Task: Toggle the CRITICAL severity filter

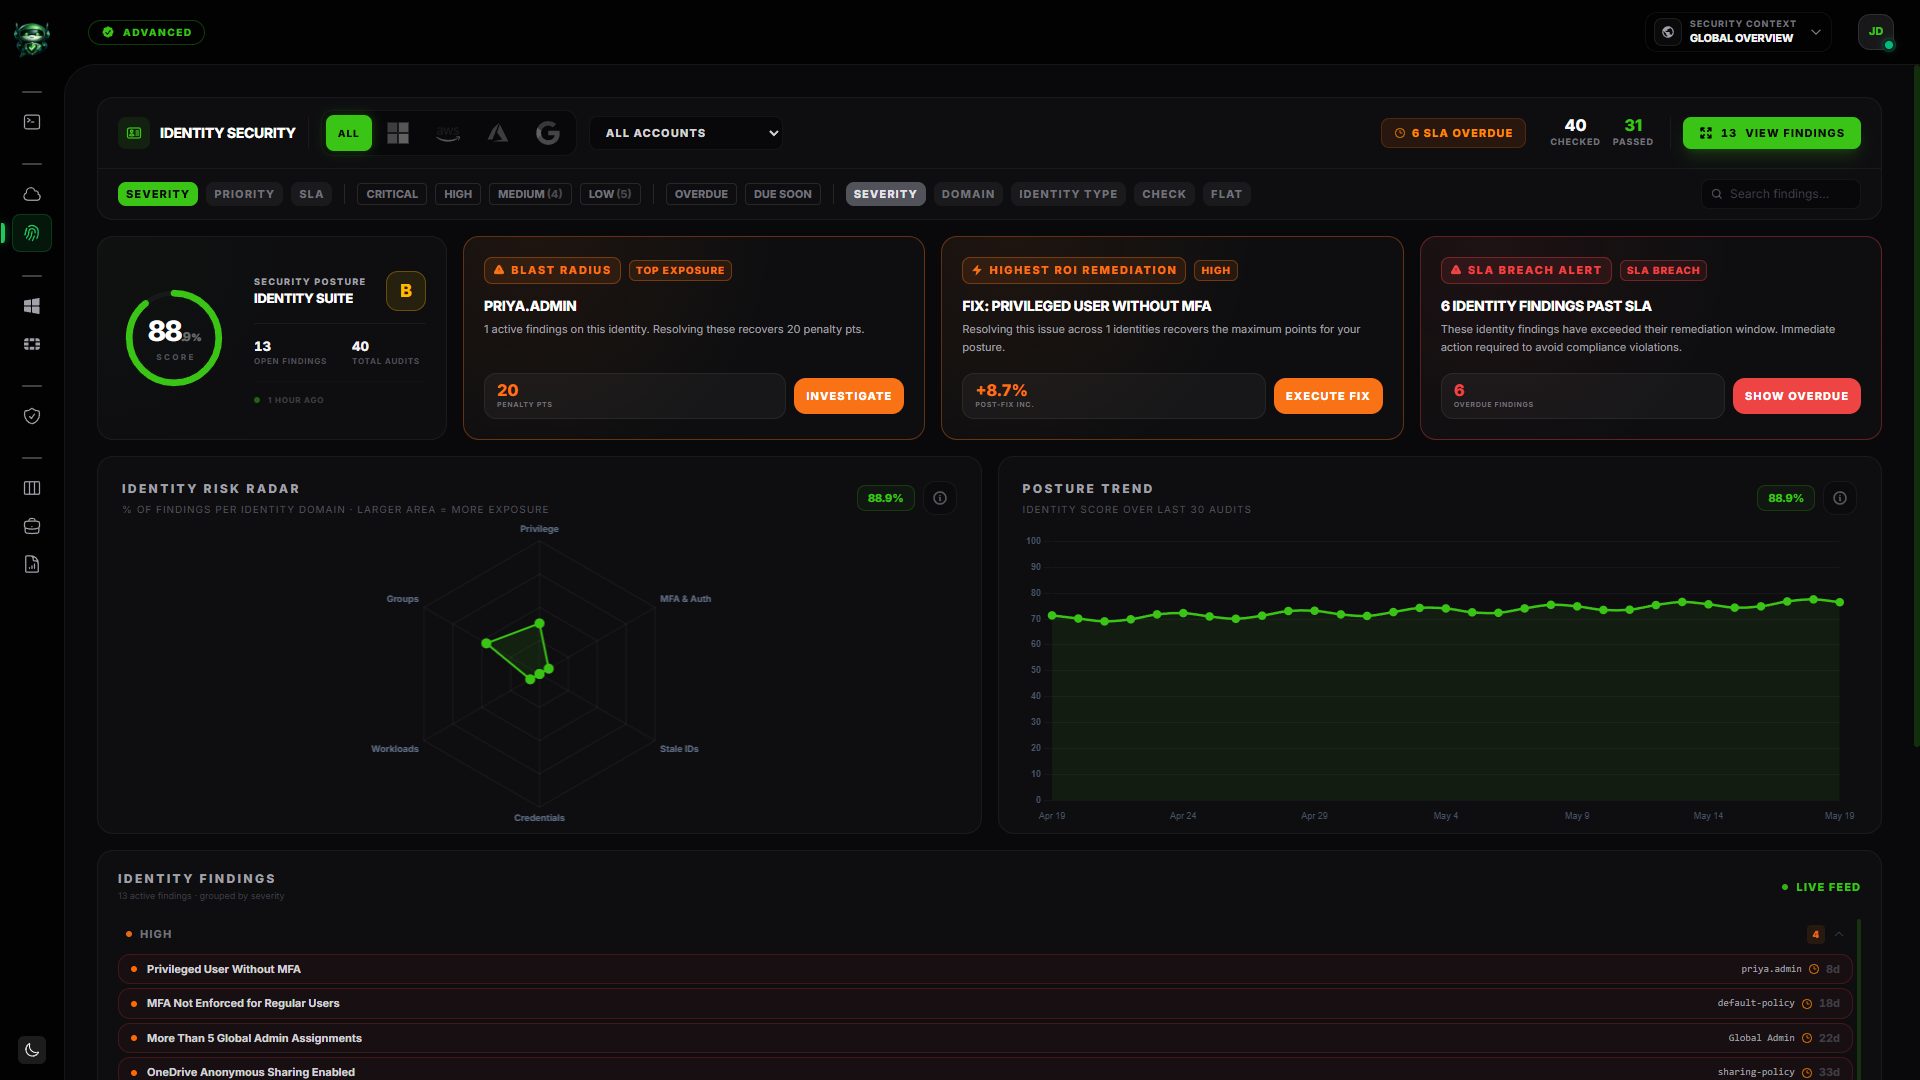Action: point(392,194)
